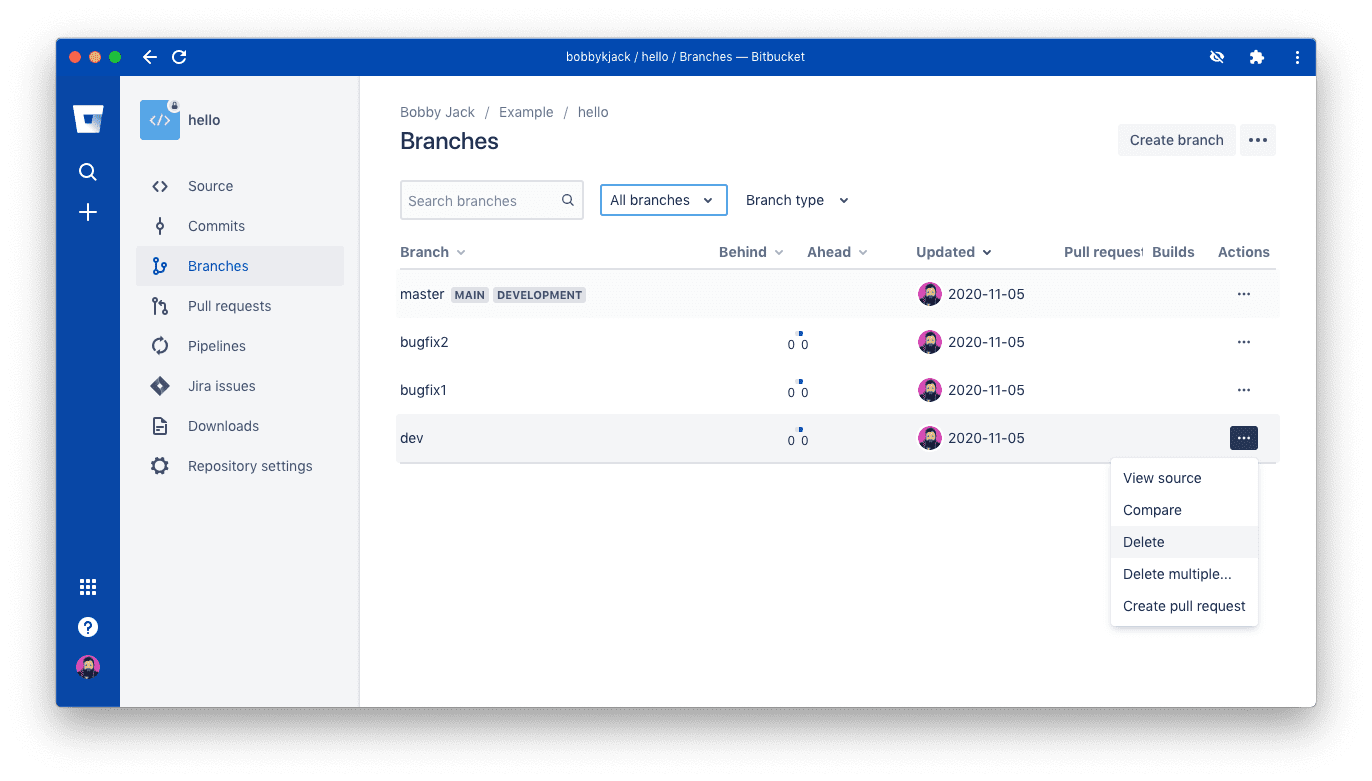Choose View source from dev menu

pos(1184,478)
